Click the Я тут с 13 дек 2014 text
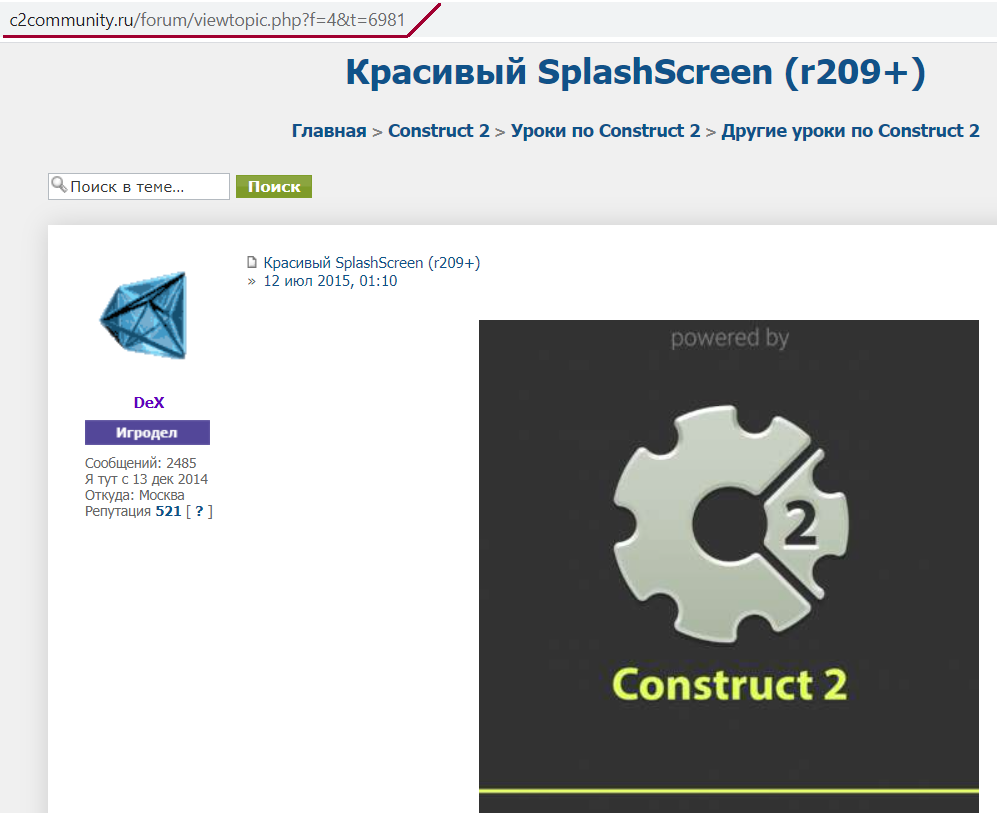 (x=146, y=479)
